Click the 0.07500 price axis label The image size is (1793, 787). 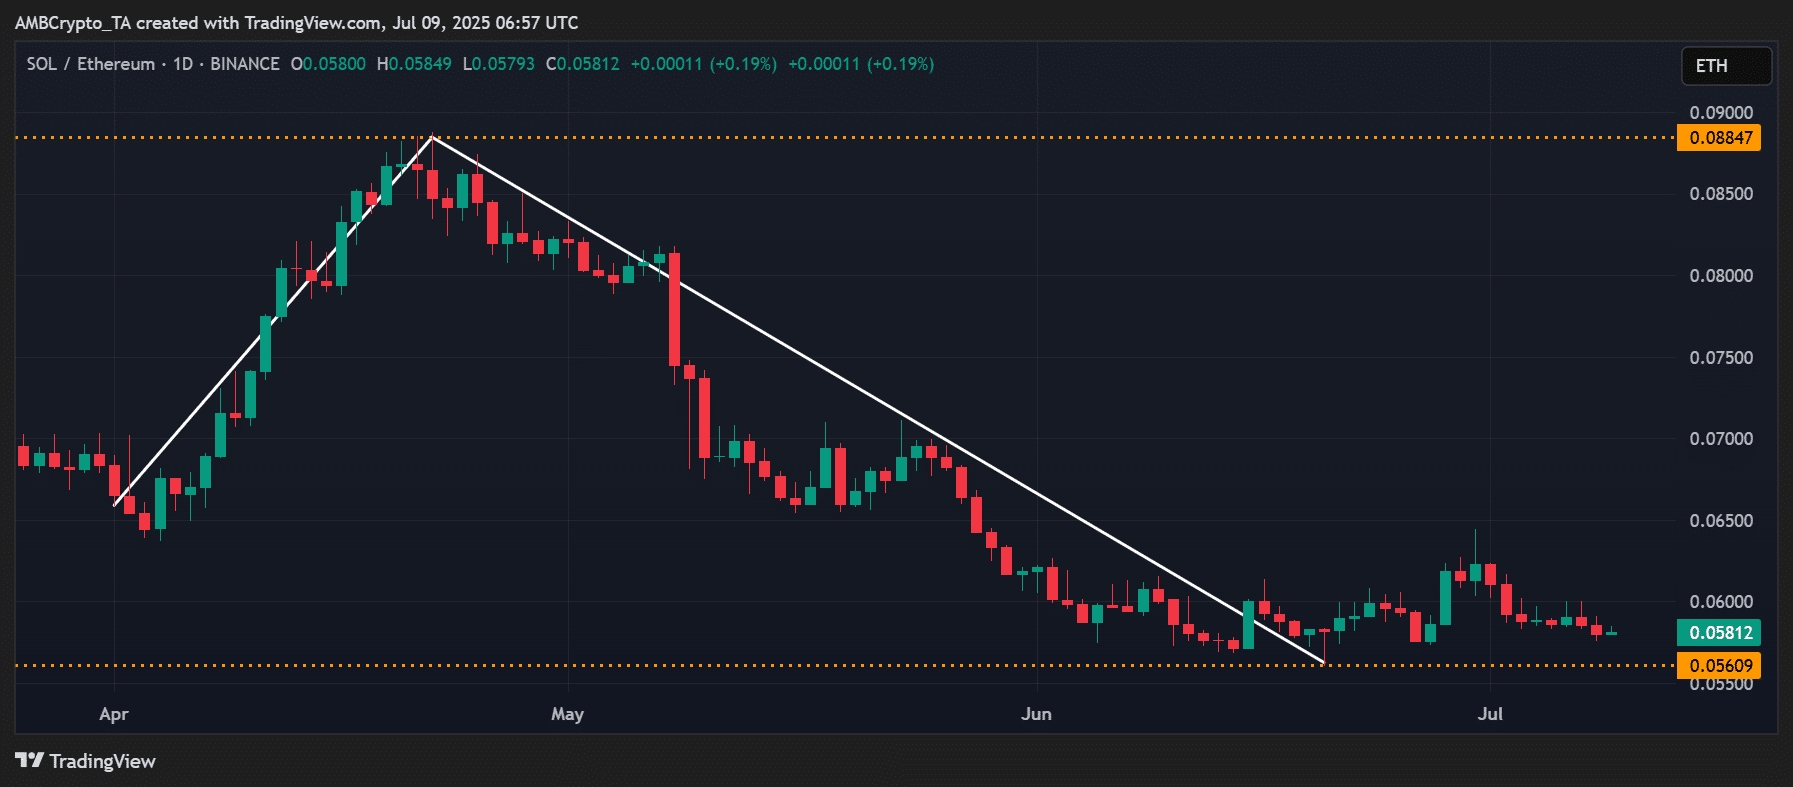click(1720, 358)
